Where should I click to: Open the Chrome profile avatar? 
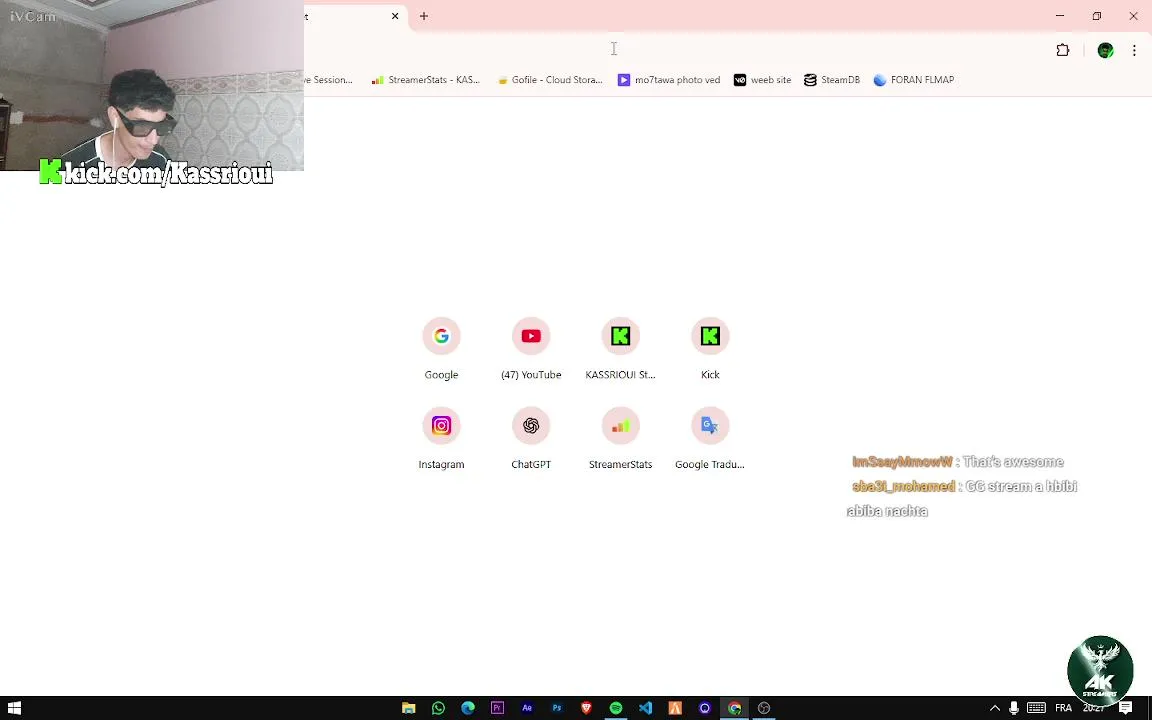pos(1105,50)
